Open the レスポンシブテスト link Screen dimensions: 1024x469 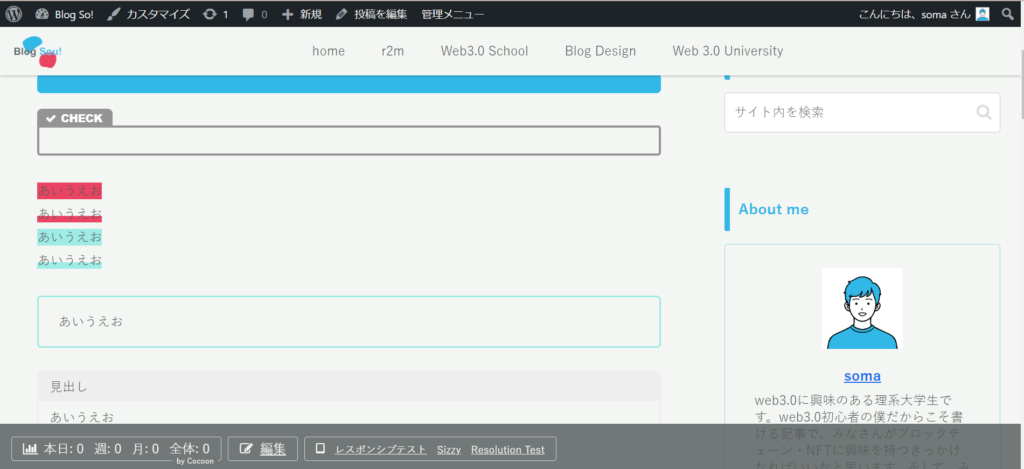(x=381, y=450)
